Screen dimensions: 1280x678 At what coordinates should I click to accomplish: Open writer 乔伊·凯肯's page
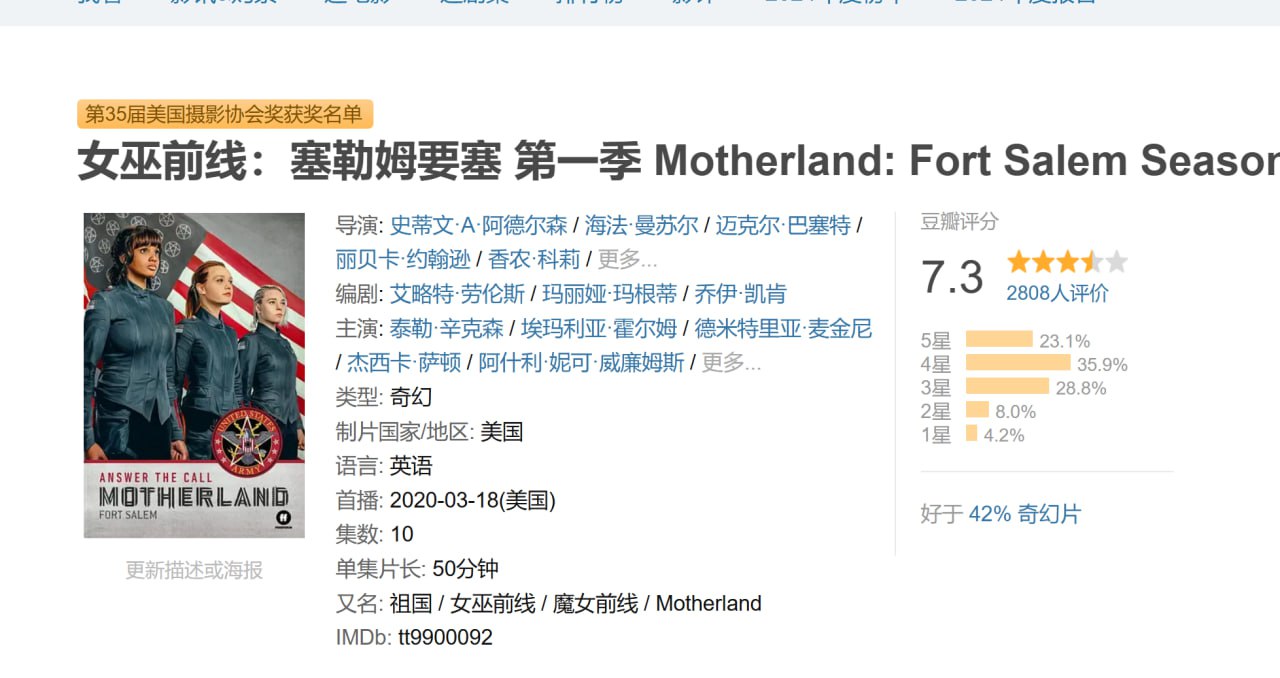click(740, 293)
